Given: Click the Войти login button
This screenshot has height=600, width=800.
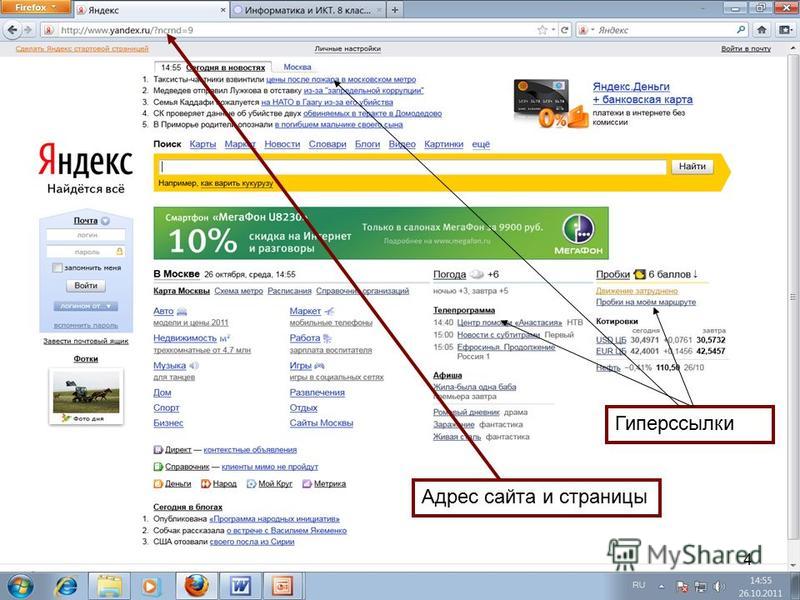Looking at the screenshot, I should (x=86, y=286).
